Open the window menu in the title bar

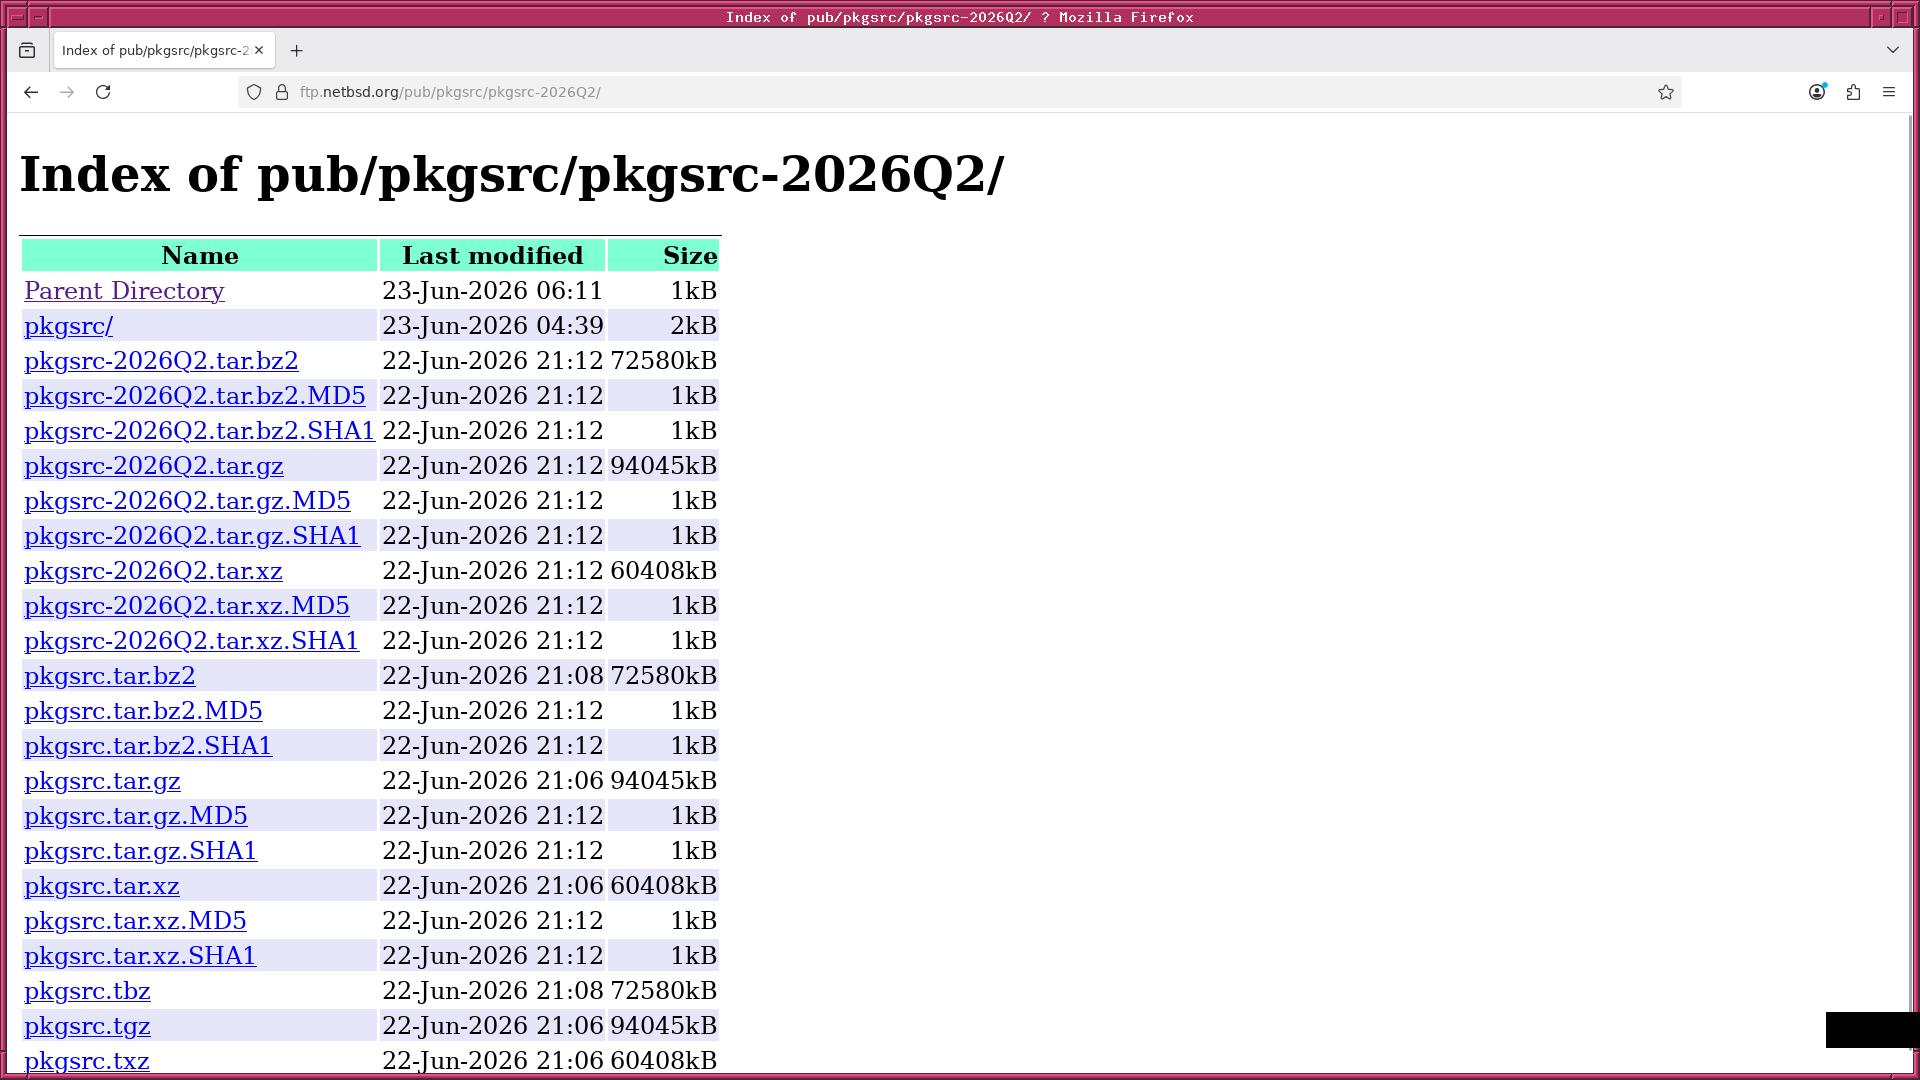tap(16, 17)
